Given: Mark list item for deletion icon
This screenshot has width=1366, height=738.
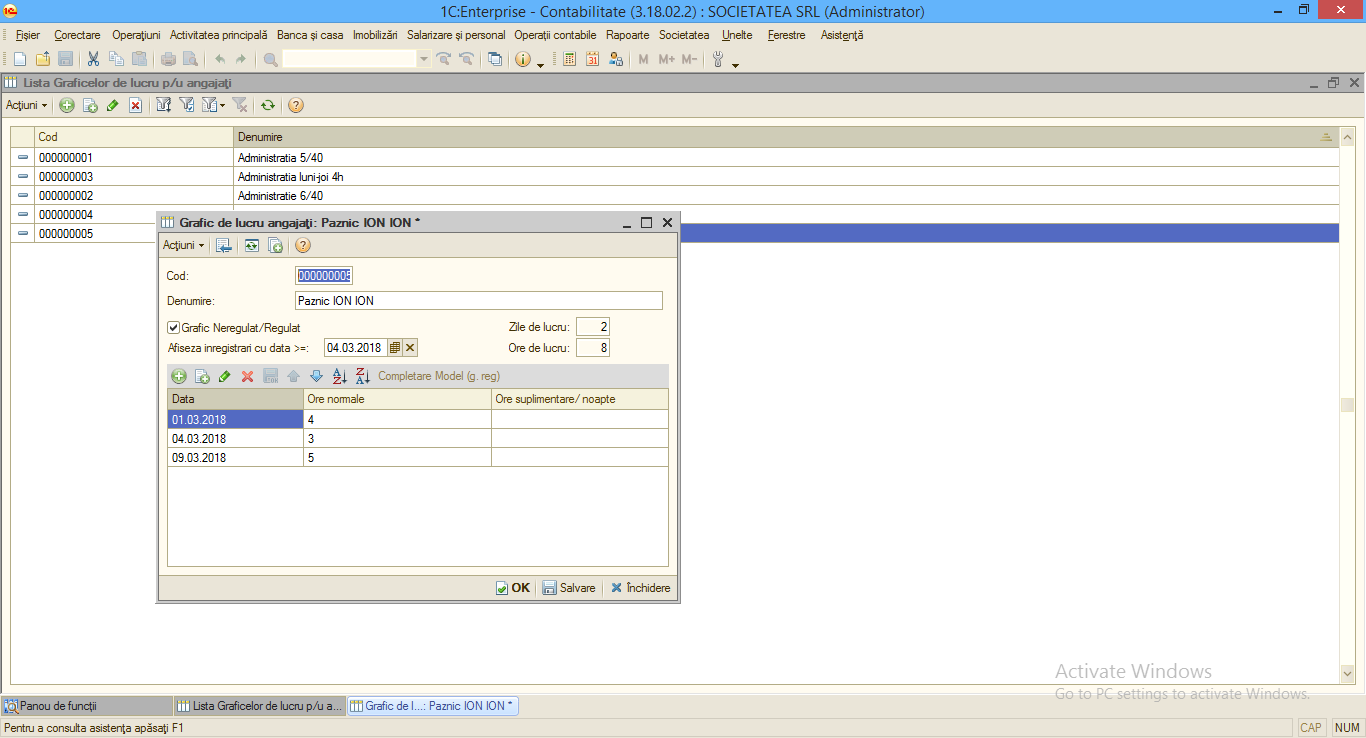Looking at the screenshot, I should pos(135,105).
